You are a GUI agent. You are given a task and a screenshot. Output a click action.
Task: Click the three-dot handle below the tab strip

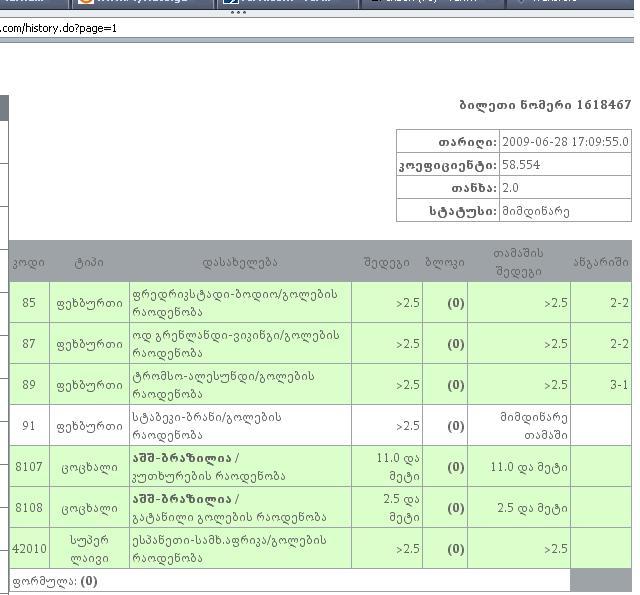(x=238, y=13)
